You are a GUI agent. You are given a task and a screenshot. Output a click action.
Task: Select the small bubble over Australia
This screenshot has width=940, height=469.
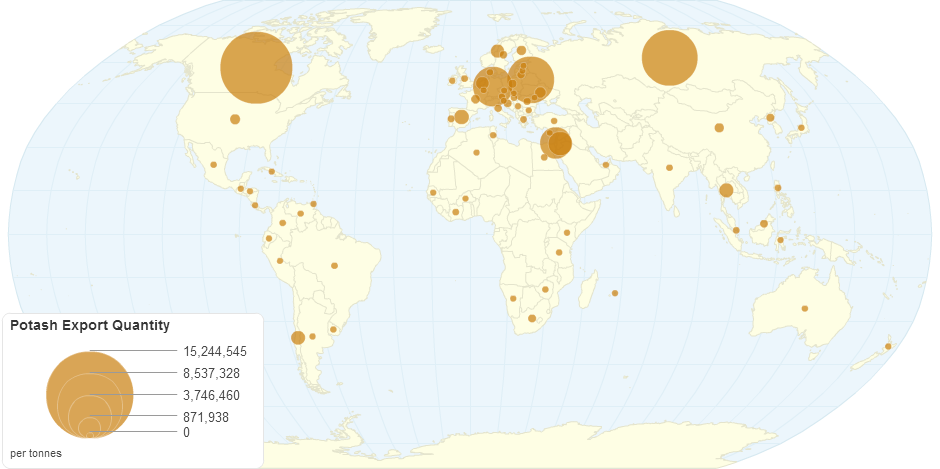point(805,308)
